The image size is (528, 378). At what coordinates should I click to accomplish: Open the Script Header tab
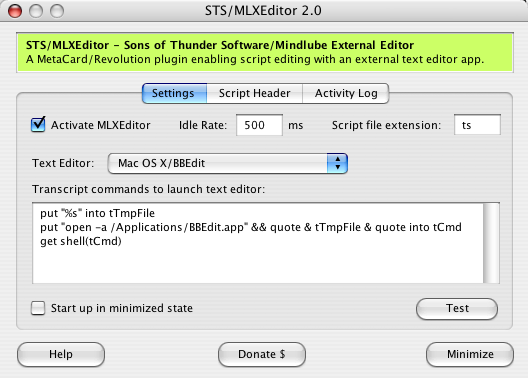point(255,93)
